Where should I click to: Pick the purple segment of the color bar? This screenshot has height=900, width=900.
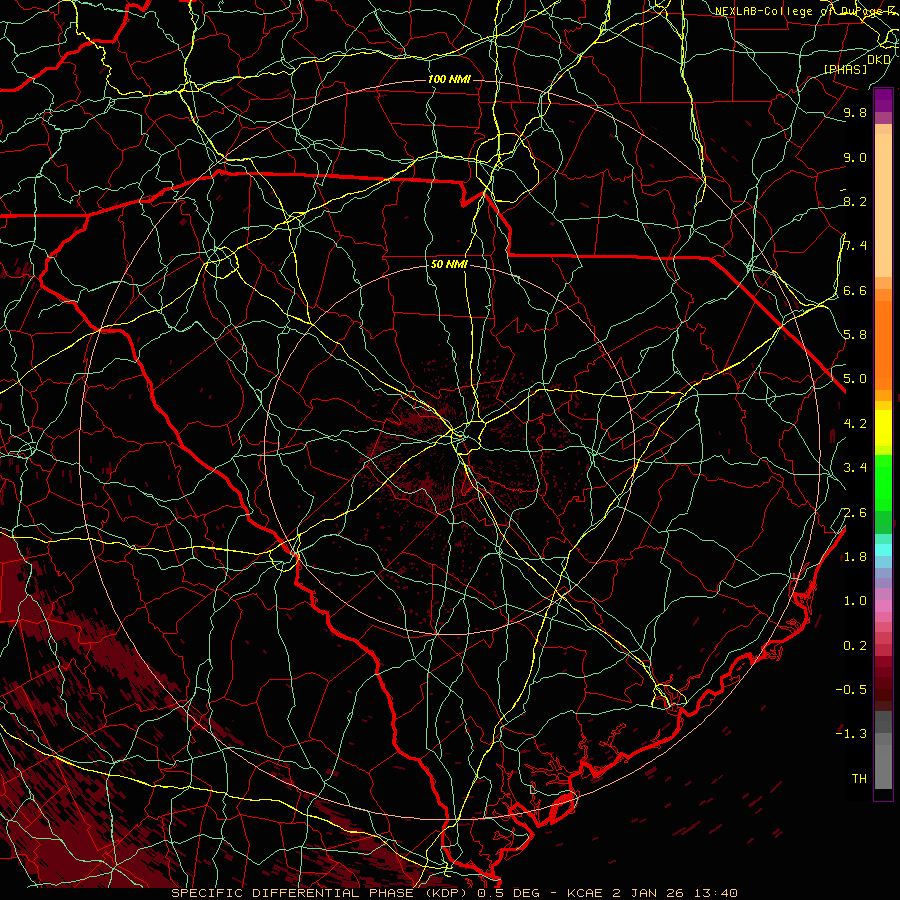[x=883, y=100]
